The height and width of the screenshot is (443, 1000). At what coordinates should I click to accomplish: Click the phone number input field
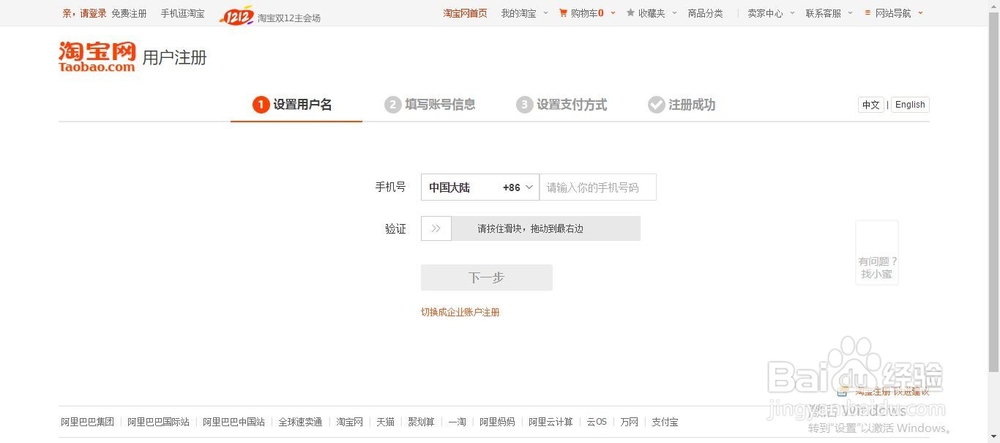598,187
